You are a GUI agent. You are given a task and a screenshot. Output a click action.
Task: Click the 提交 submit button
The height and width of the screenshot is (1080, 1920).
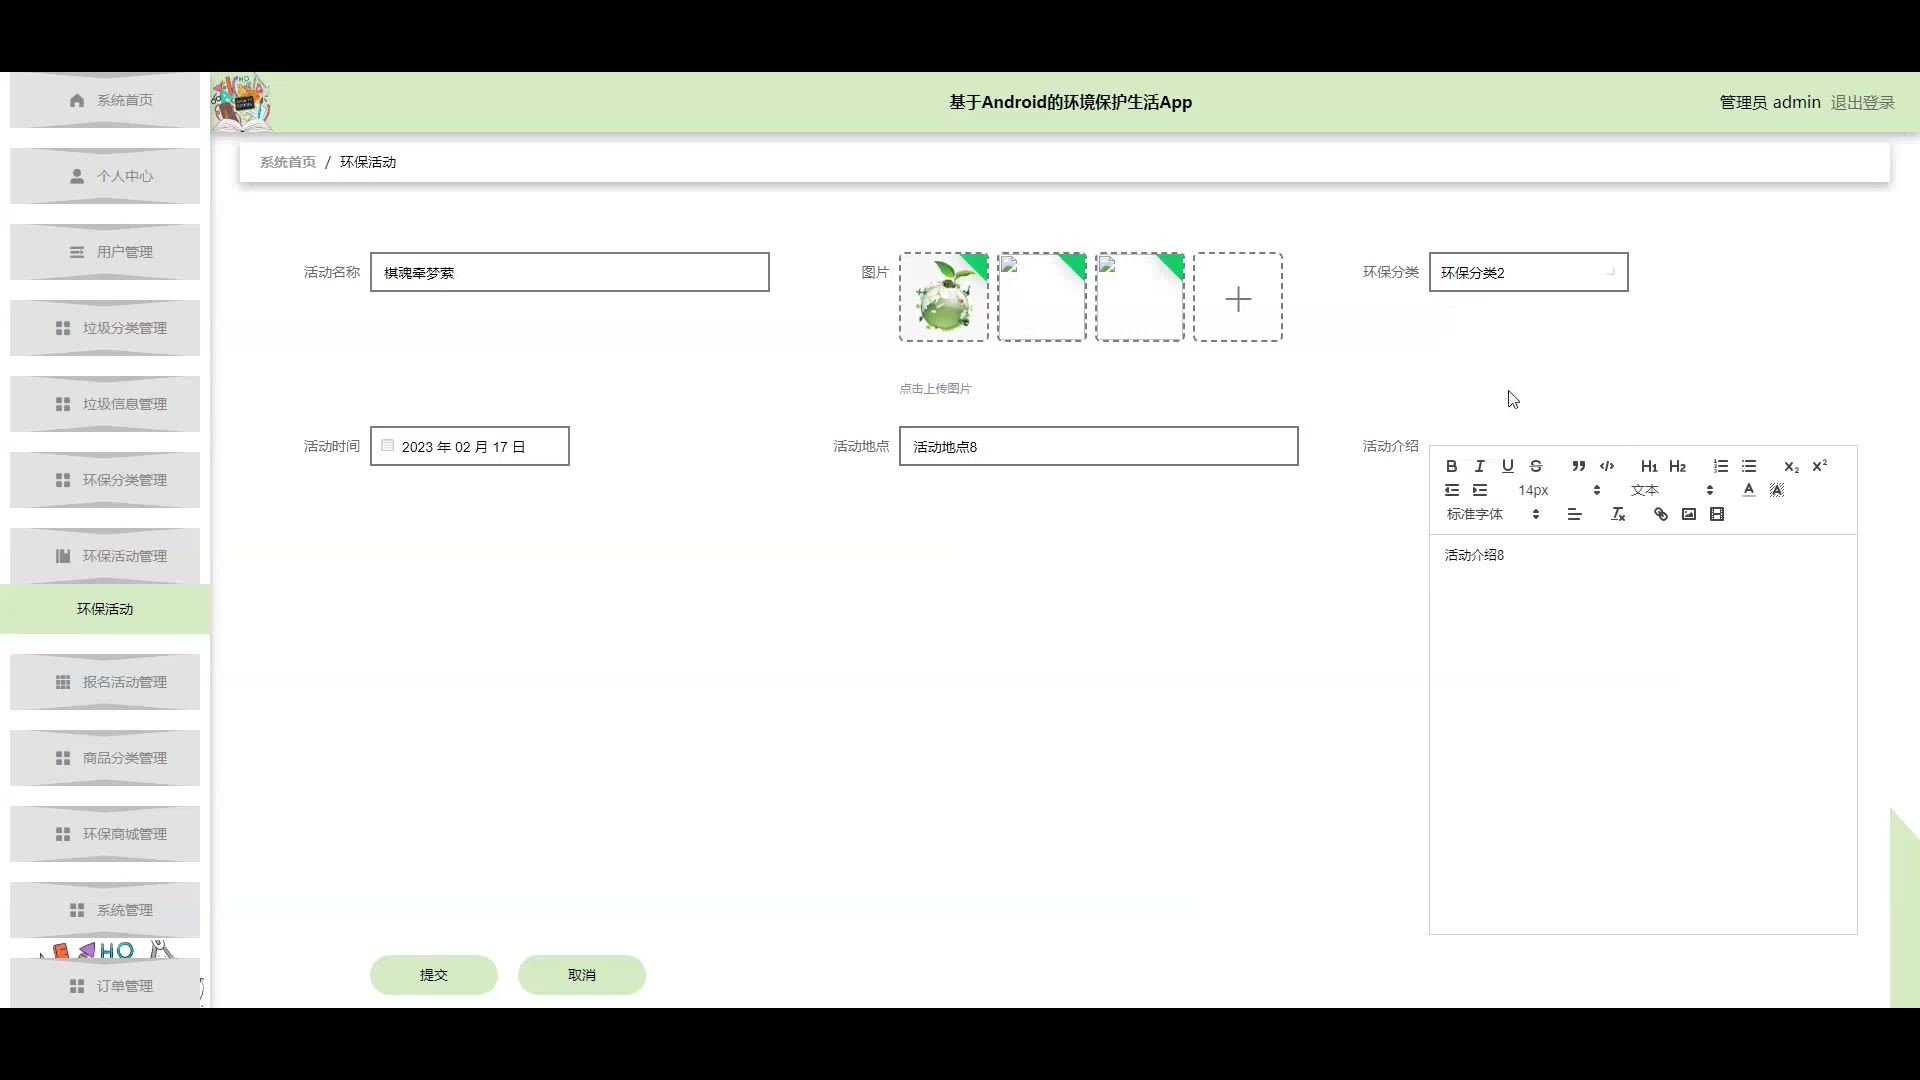(x=433, y=975)
